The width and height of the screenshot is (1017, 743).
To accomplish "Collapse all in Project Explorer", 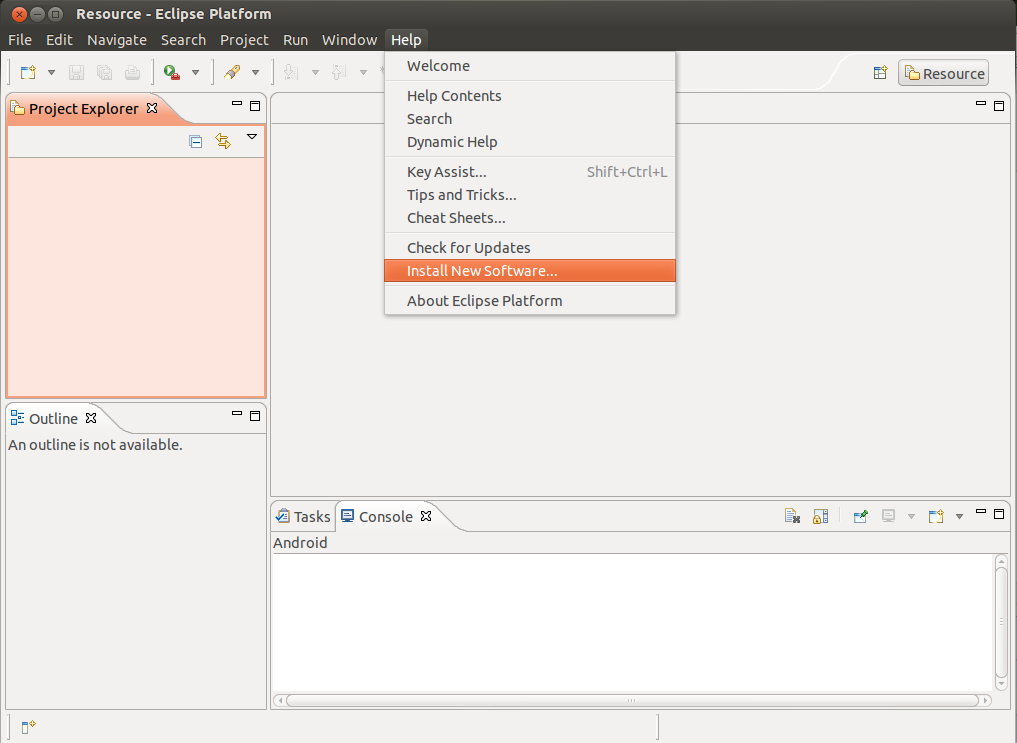I will pos(196,141).
